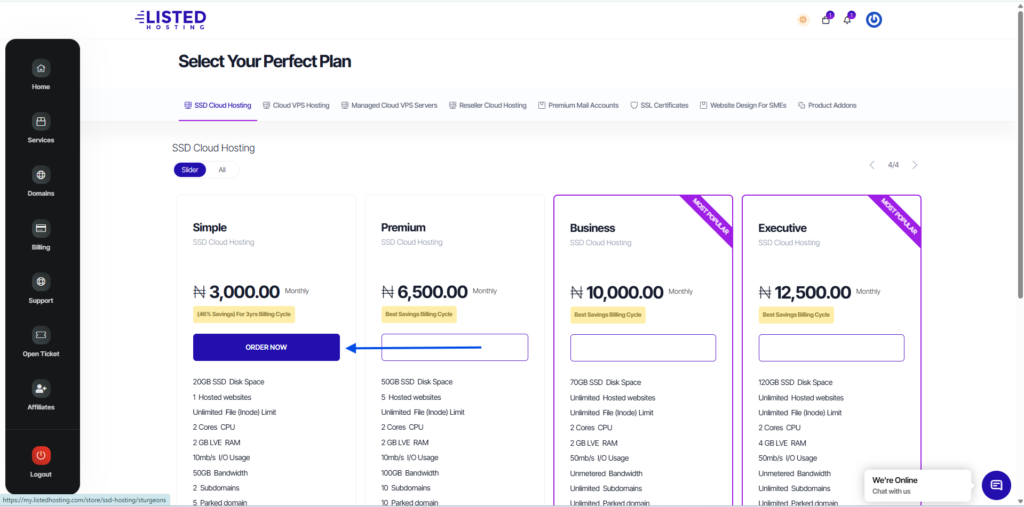Screen dimensions: 1024x507
Task: Toggle the light/dark theme sun icon
Action: click(803, 19)
